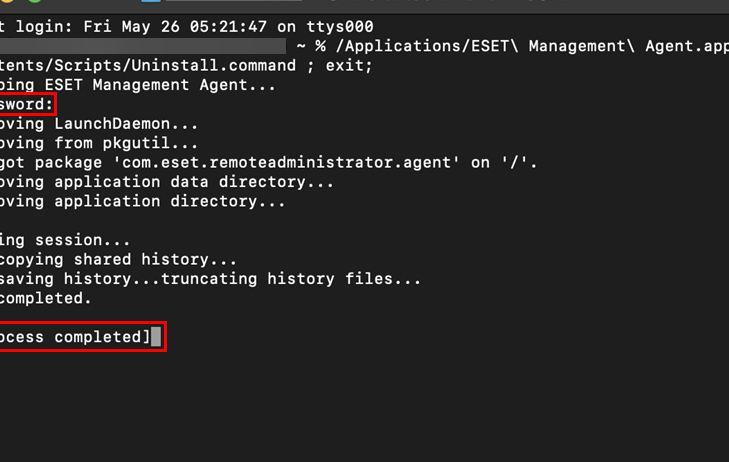Click the Process completed message
This screenshot has height=462, width=729.
click(x=75, y=337)
